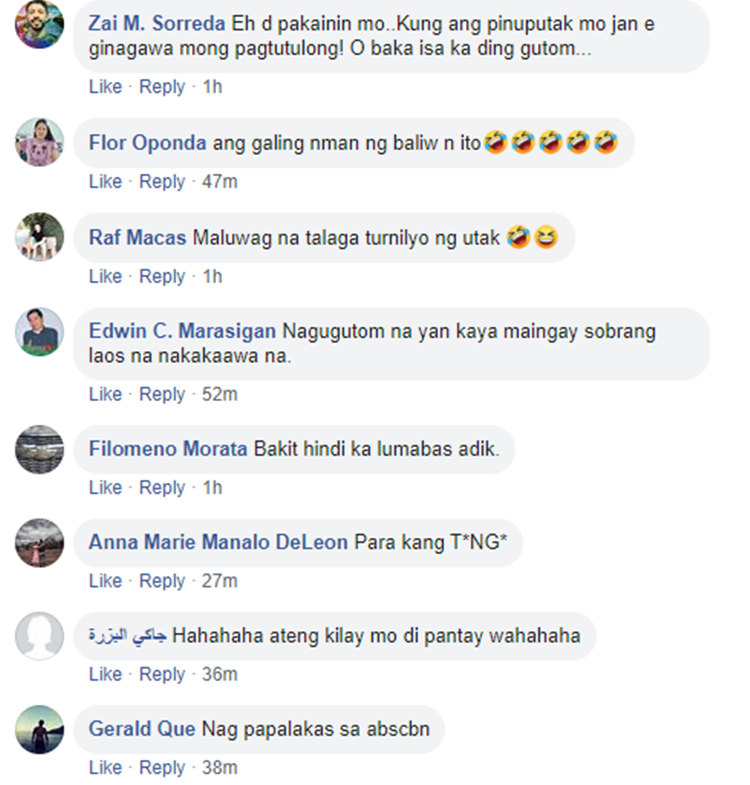Open the 27m timestamp under Anna's comment

click(219, 581)
